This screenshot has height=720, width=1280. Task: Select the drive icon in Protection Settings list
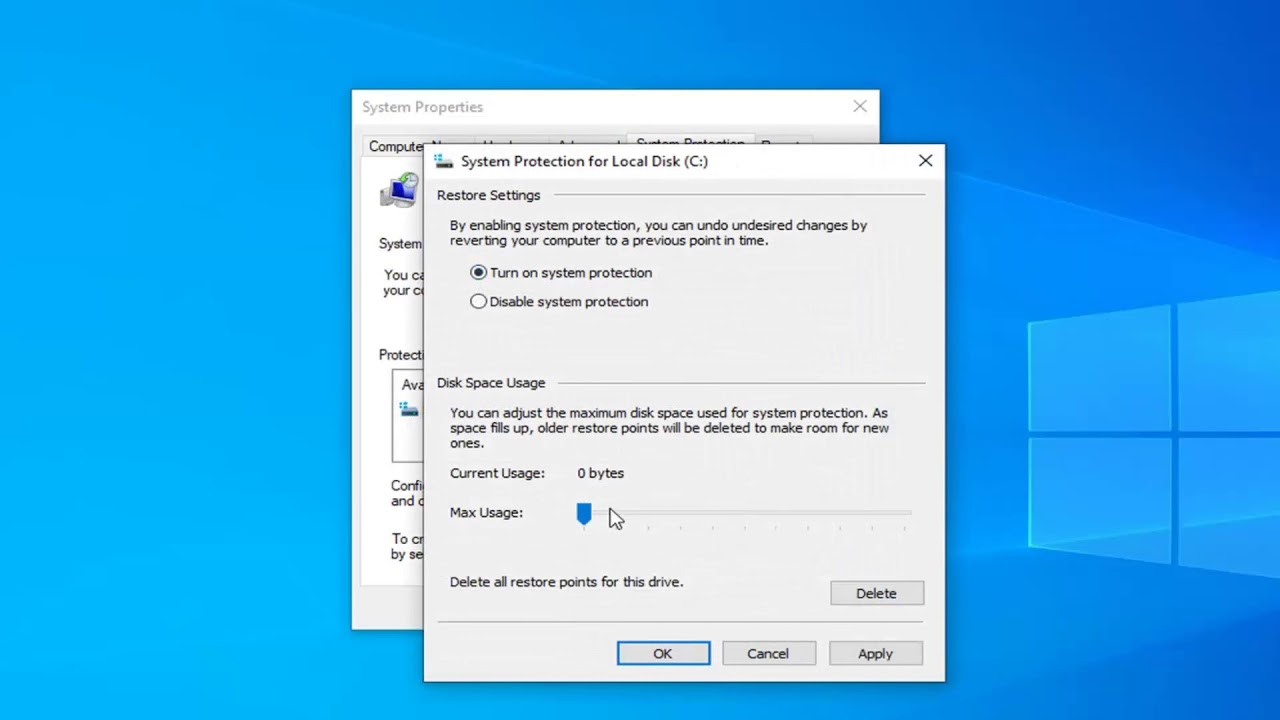point(409,408)
